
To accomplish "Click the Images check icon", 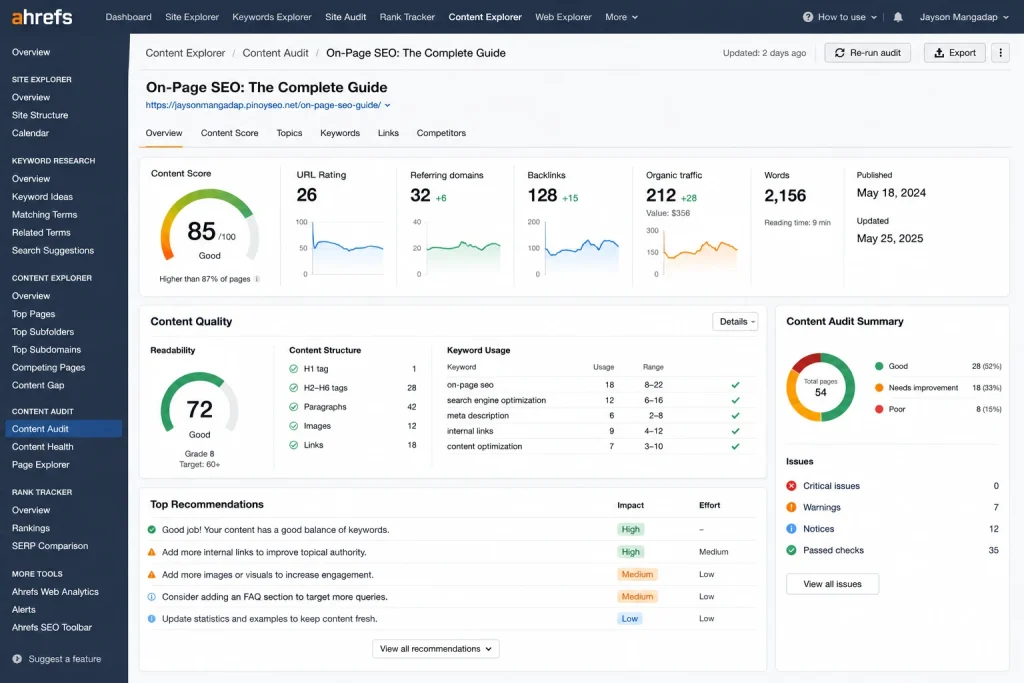I will click(x=293, y=426).
